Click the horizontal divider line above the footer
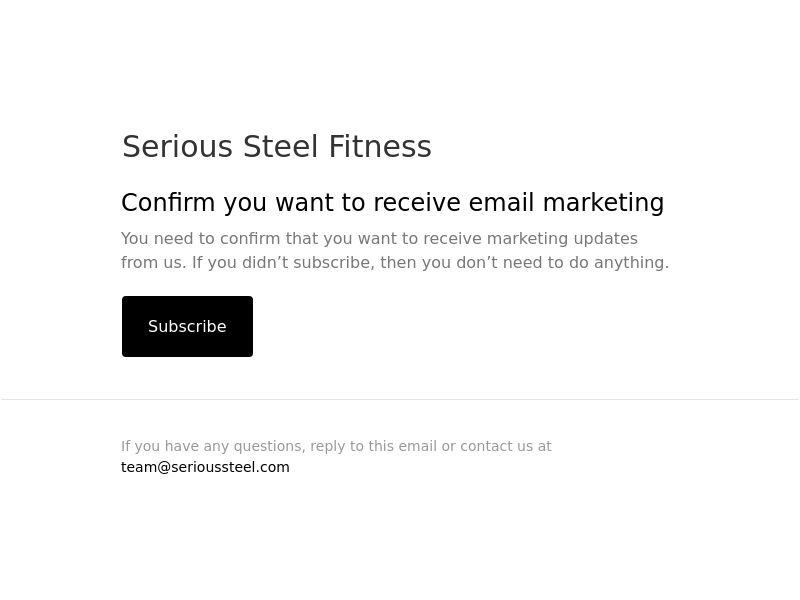This screenshot has width=800, height=600. pos(400,399)
